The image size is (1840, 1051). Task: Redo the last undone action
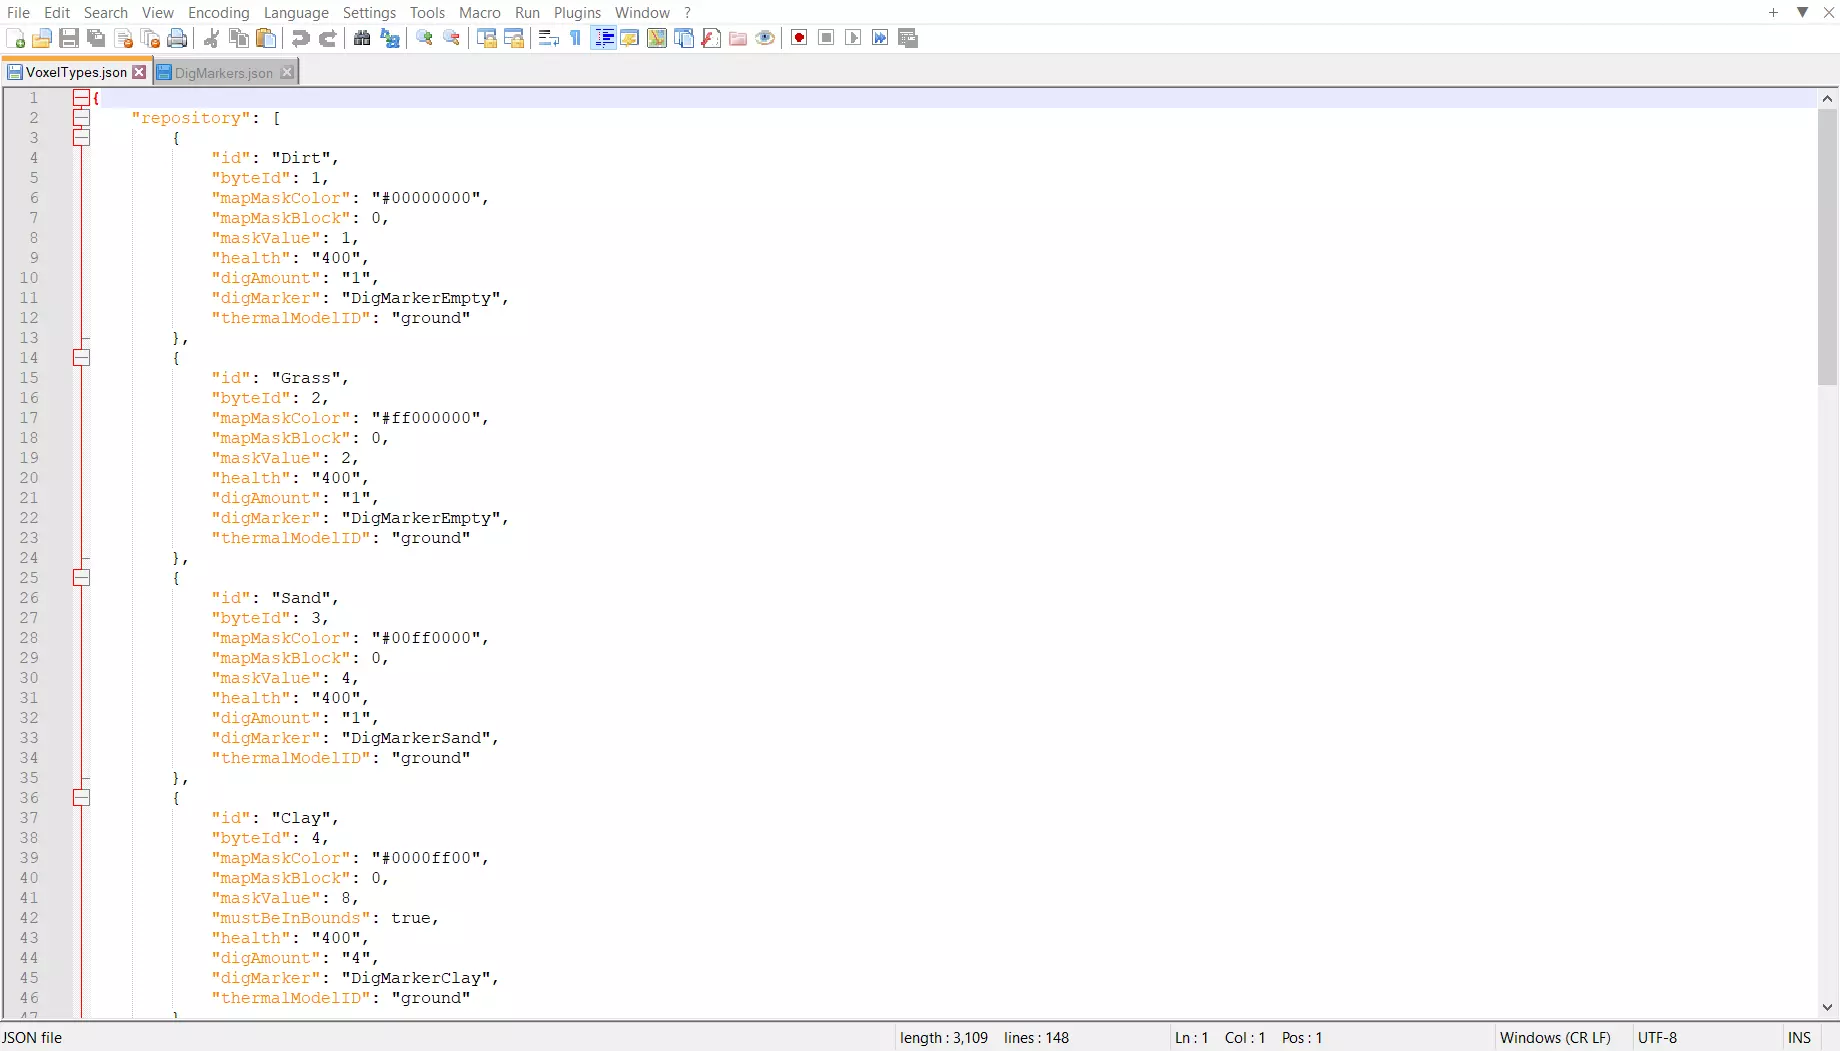(x=327, y=38)
